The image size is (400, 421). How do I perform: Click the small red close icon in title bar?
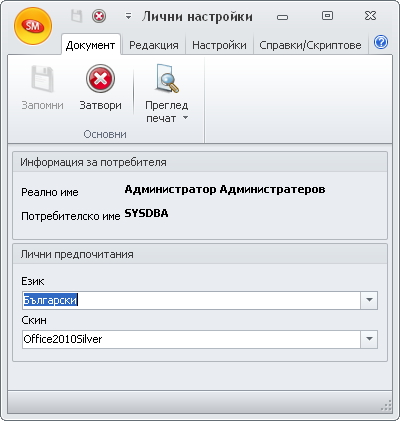(x=99, y=16)
